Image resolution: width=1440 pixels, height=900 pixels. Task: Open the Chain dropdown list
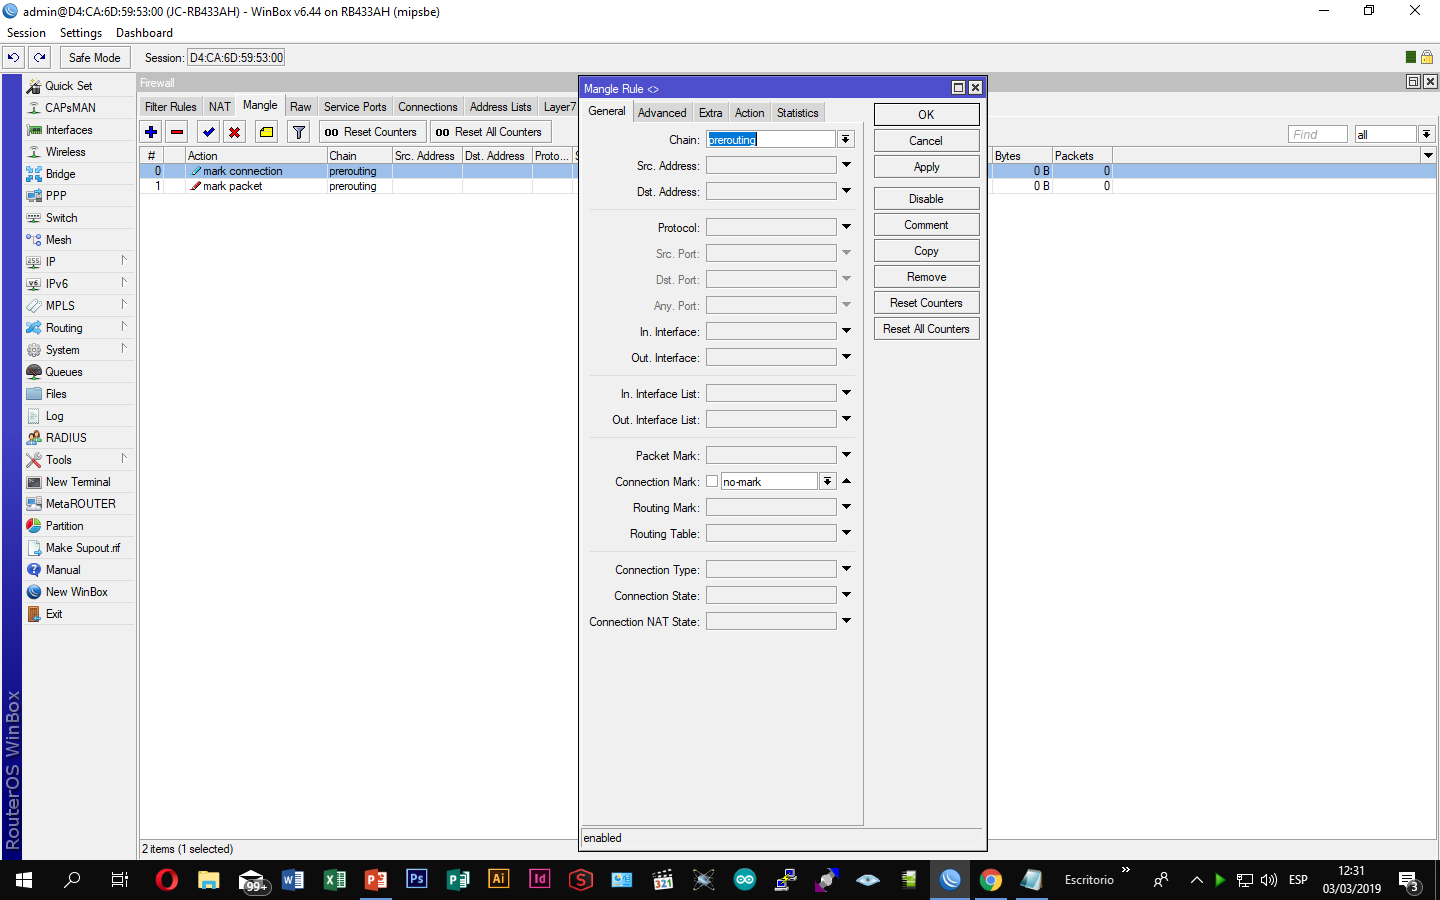click(x=846, y=140)
